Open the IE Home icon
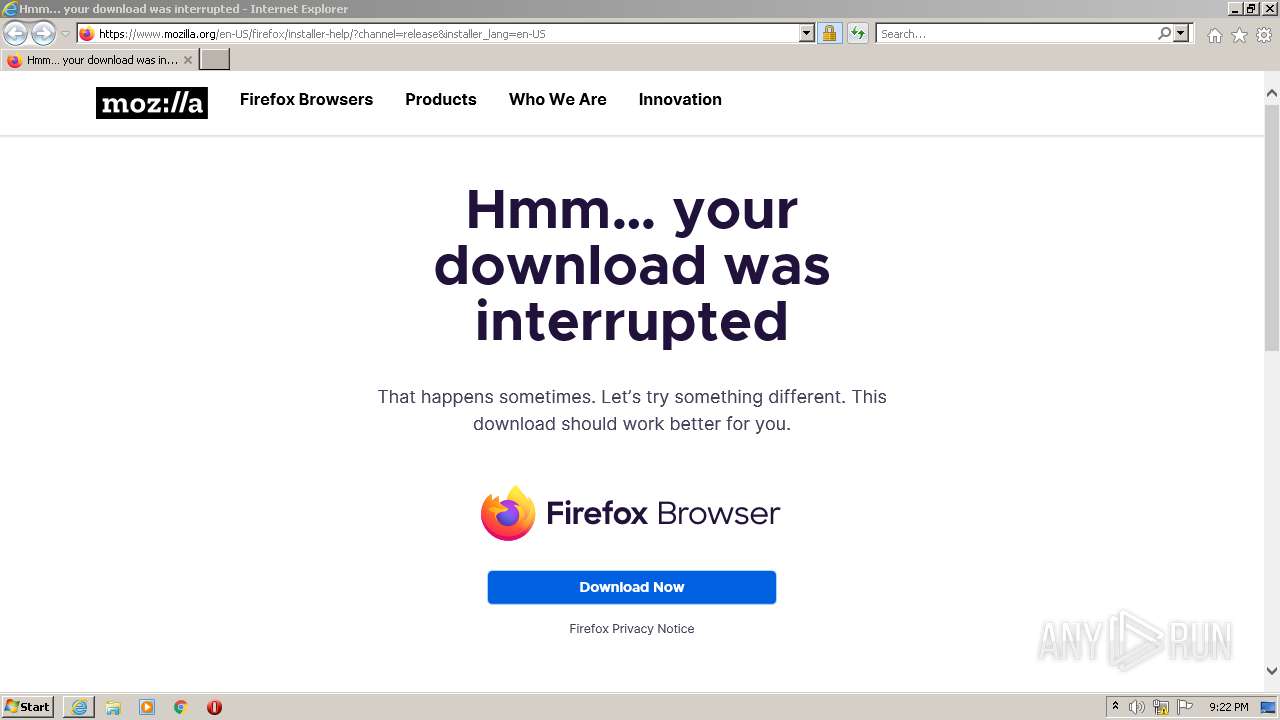This screenshot has width=1280, height=720. (1214, 35)
